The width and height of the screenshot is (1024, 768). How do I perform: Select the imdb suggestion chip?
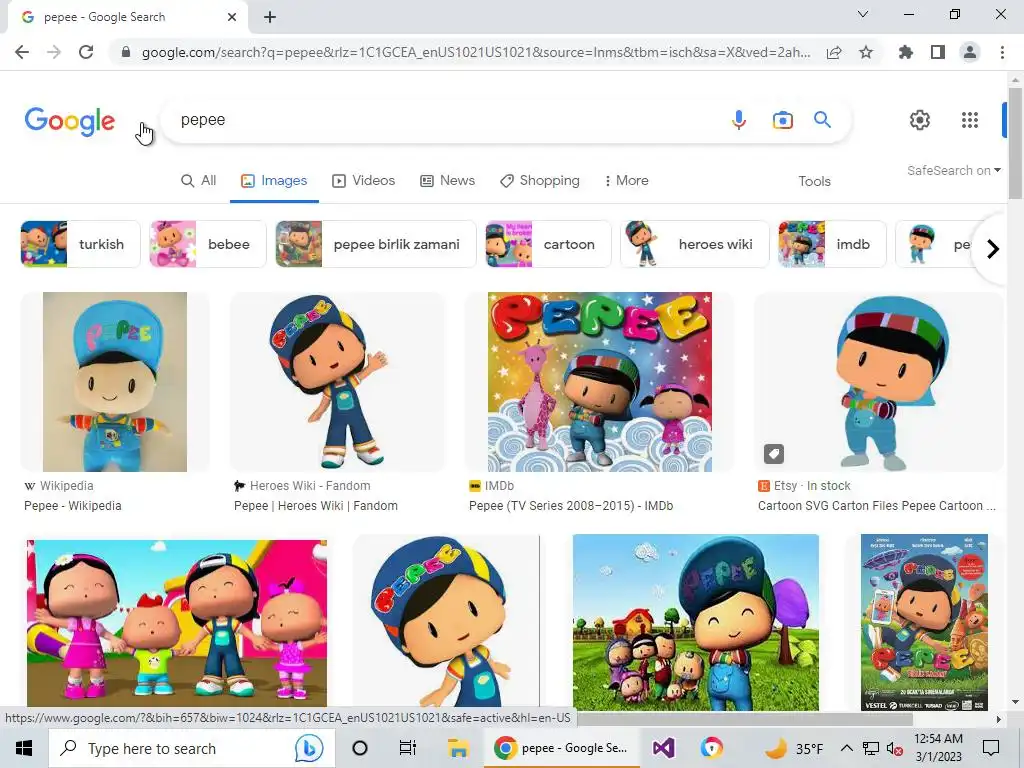832,244
